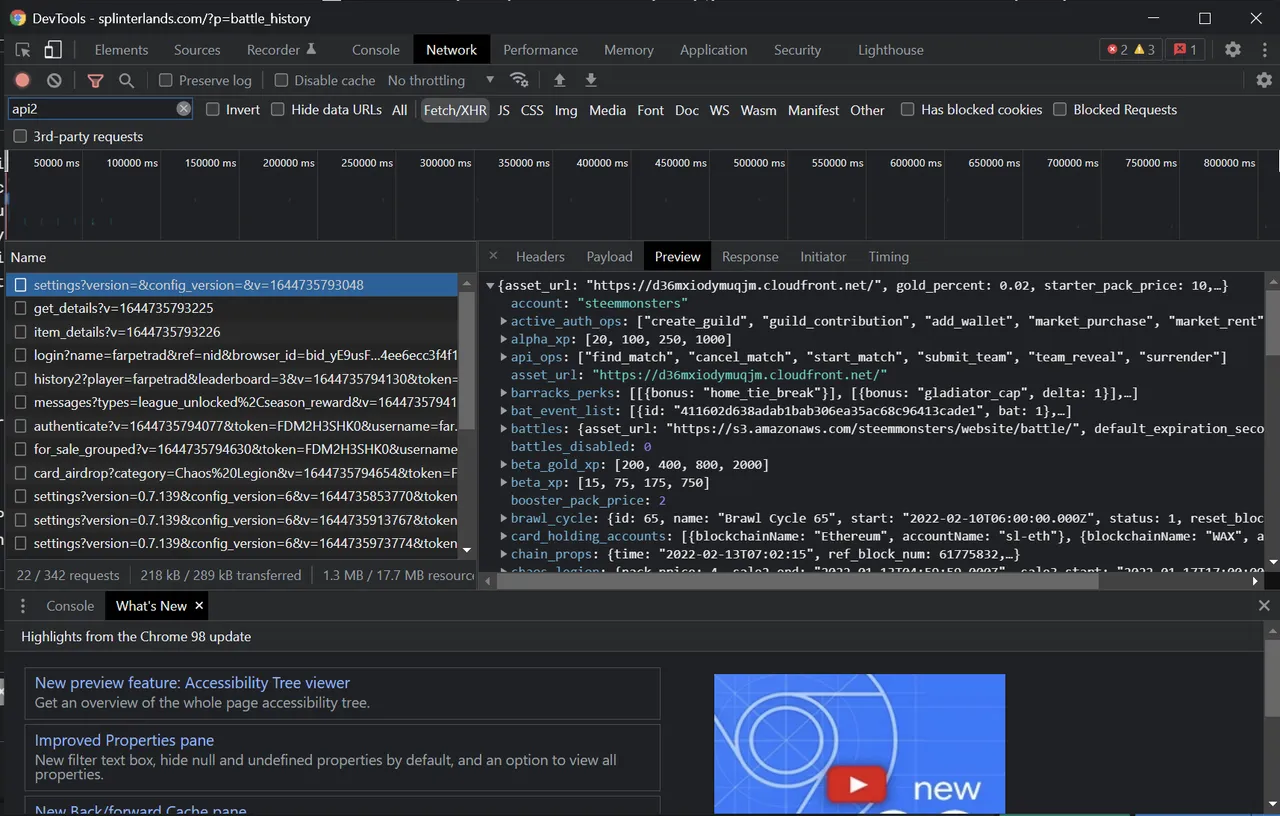Screen dimensions: 1280x816
Task: Open Improved Properties pane link
Action: pyautogui.click(x=124, y=740)
